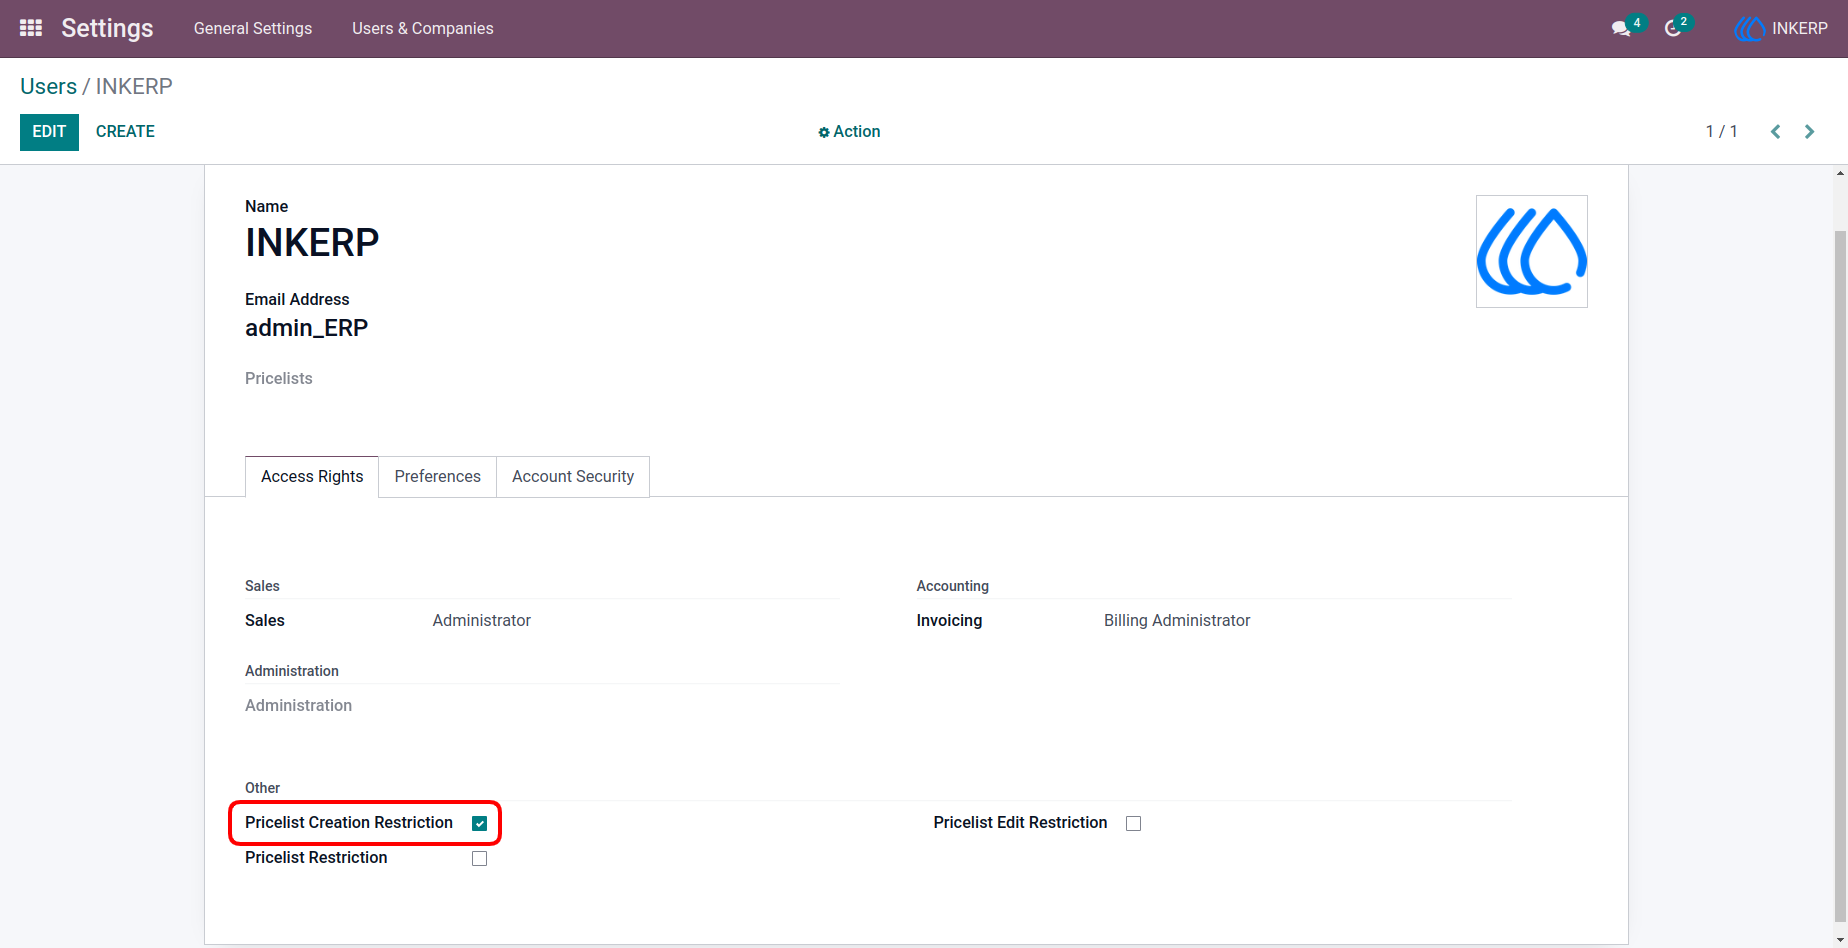The image size is (1848, 948).
Task: Open the INKERP user menu
Action: [1781, 29]
